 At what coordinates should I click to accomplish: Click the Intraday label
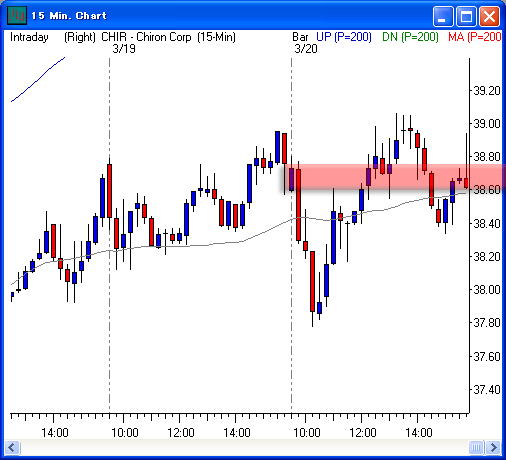(x=29, y=37)
